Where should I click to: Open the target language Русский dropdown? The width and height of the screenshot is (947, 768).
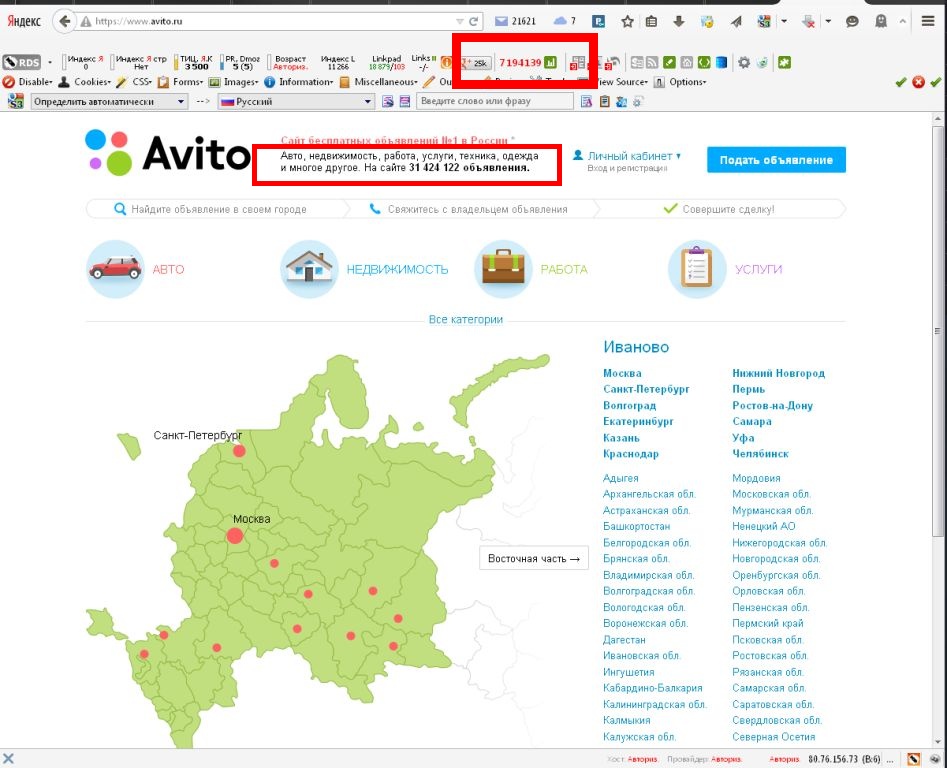(295, 101)
